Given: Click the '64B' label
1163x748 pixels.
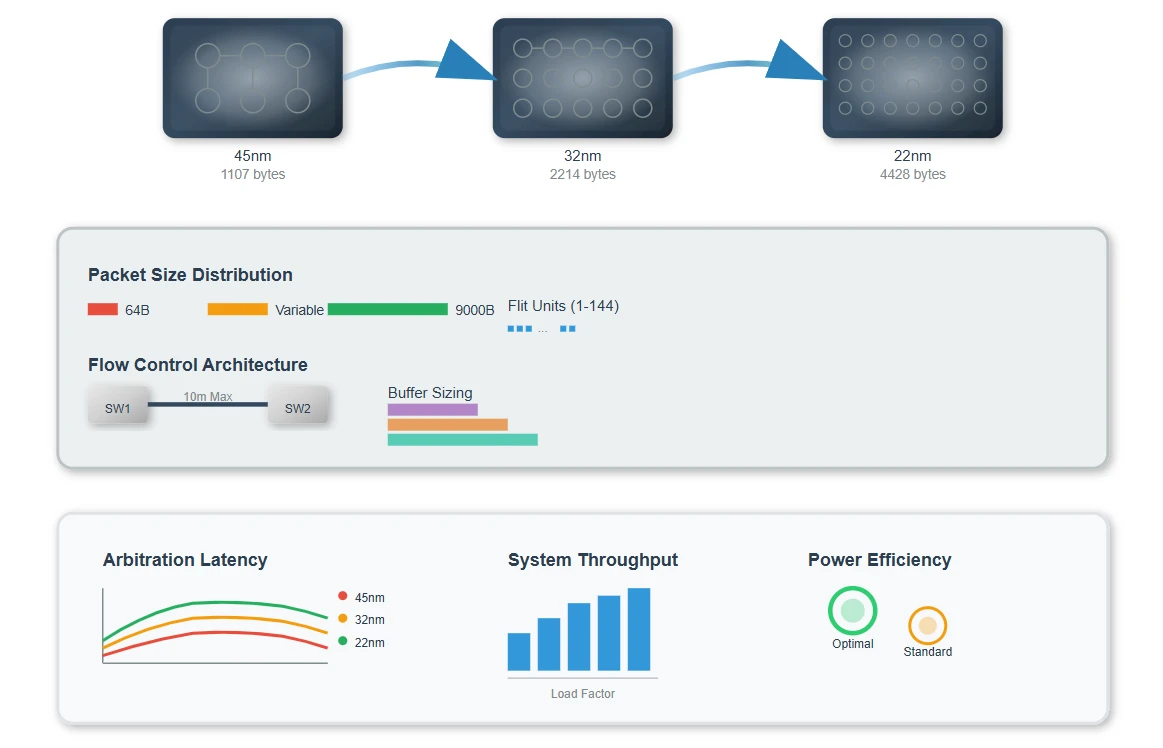Looking at the screenshot, I should pos(137,310).
